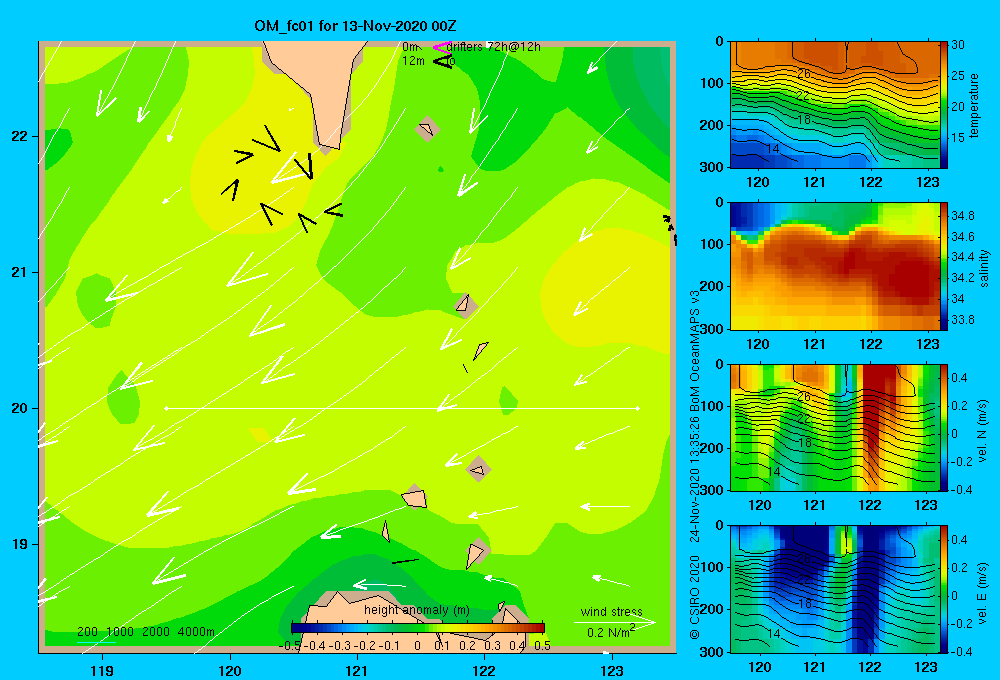This screenshot has height=680, width=1000.
Task: Click longitude label 119 on main map
Action: tap(102, 670)
